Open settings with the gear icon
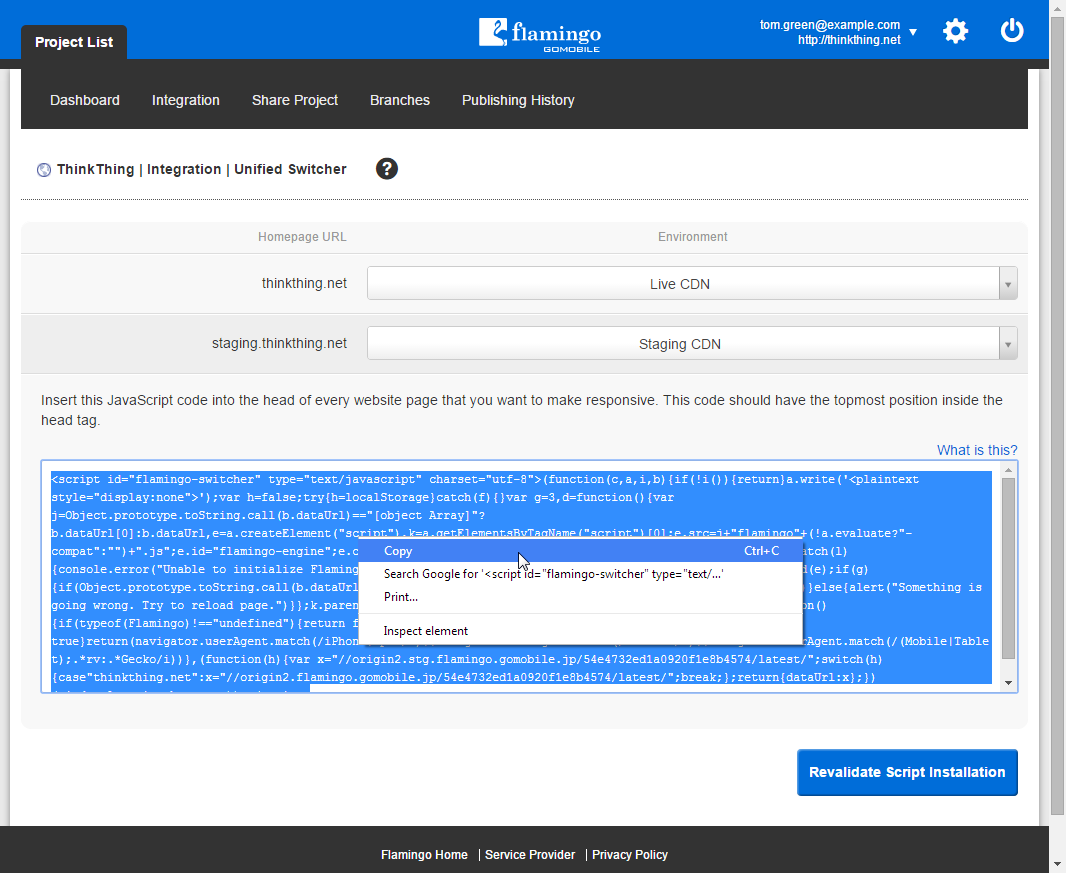1066x873 pixels. (x=955, y=31)
